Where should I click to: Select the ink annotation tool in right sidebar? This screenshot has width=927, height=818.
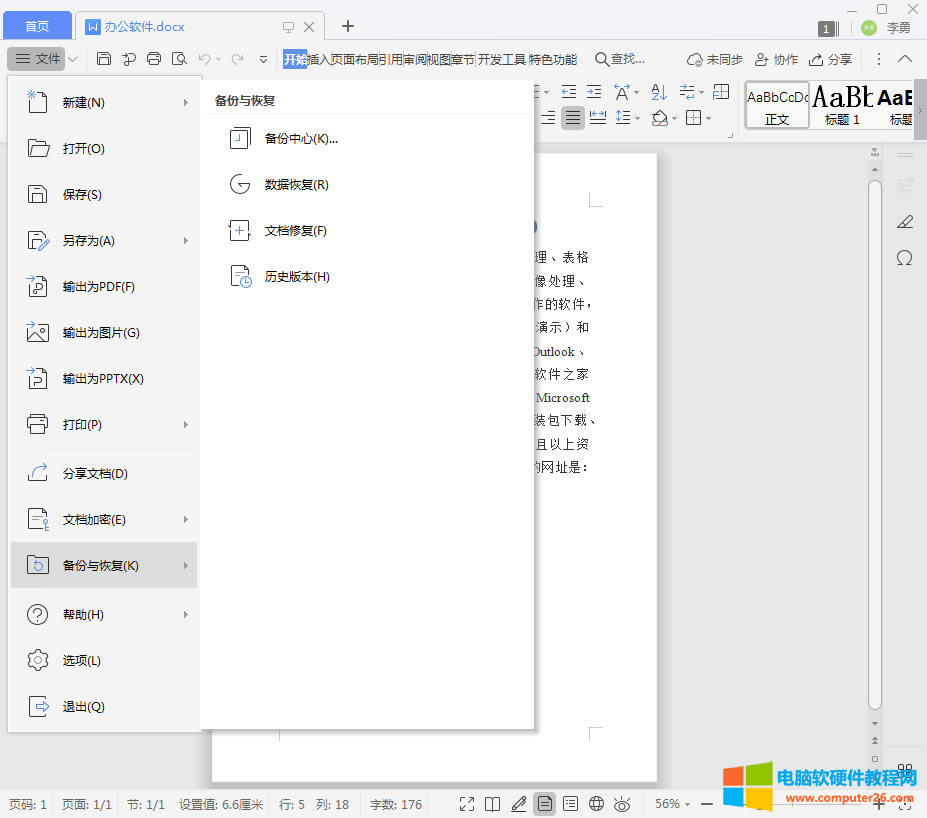[x=904, y=221]
